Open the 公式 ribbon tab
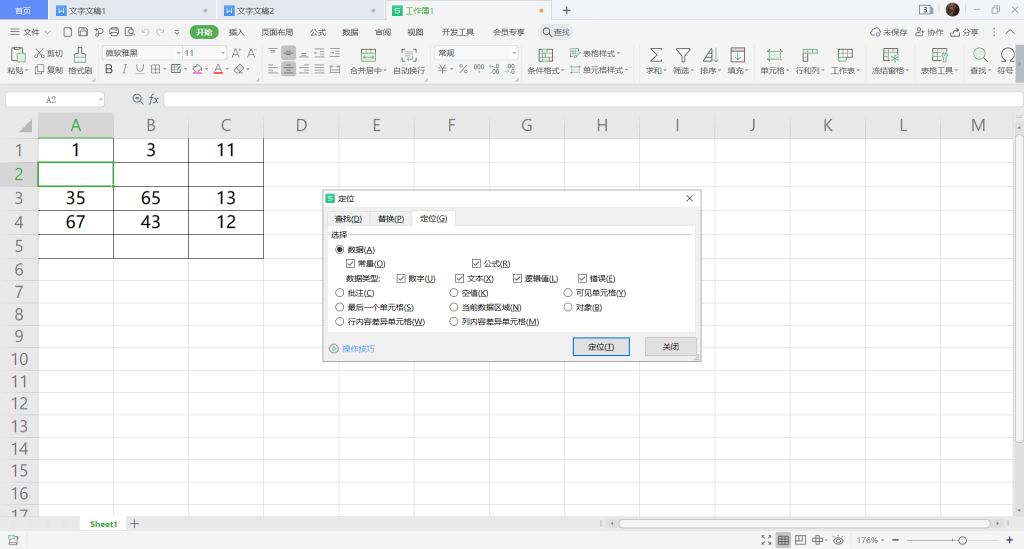The width and height of the screenshot is (1024, 549). click(317, 32)
